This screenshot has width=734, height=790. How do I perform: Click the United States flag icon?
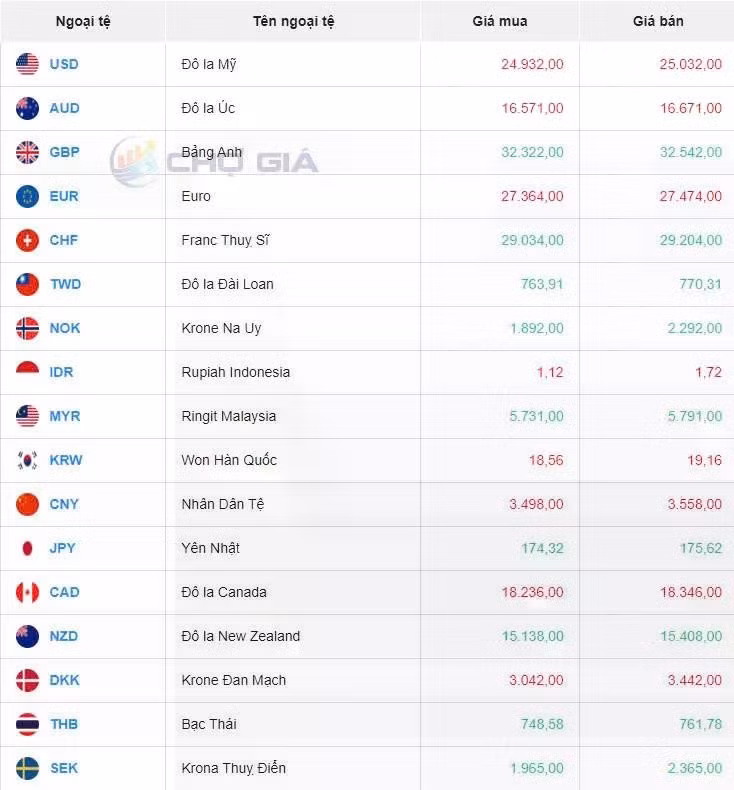[27, 64]
